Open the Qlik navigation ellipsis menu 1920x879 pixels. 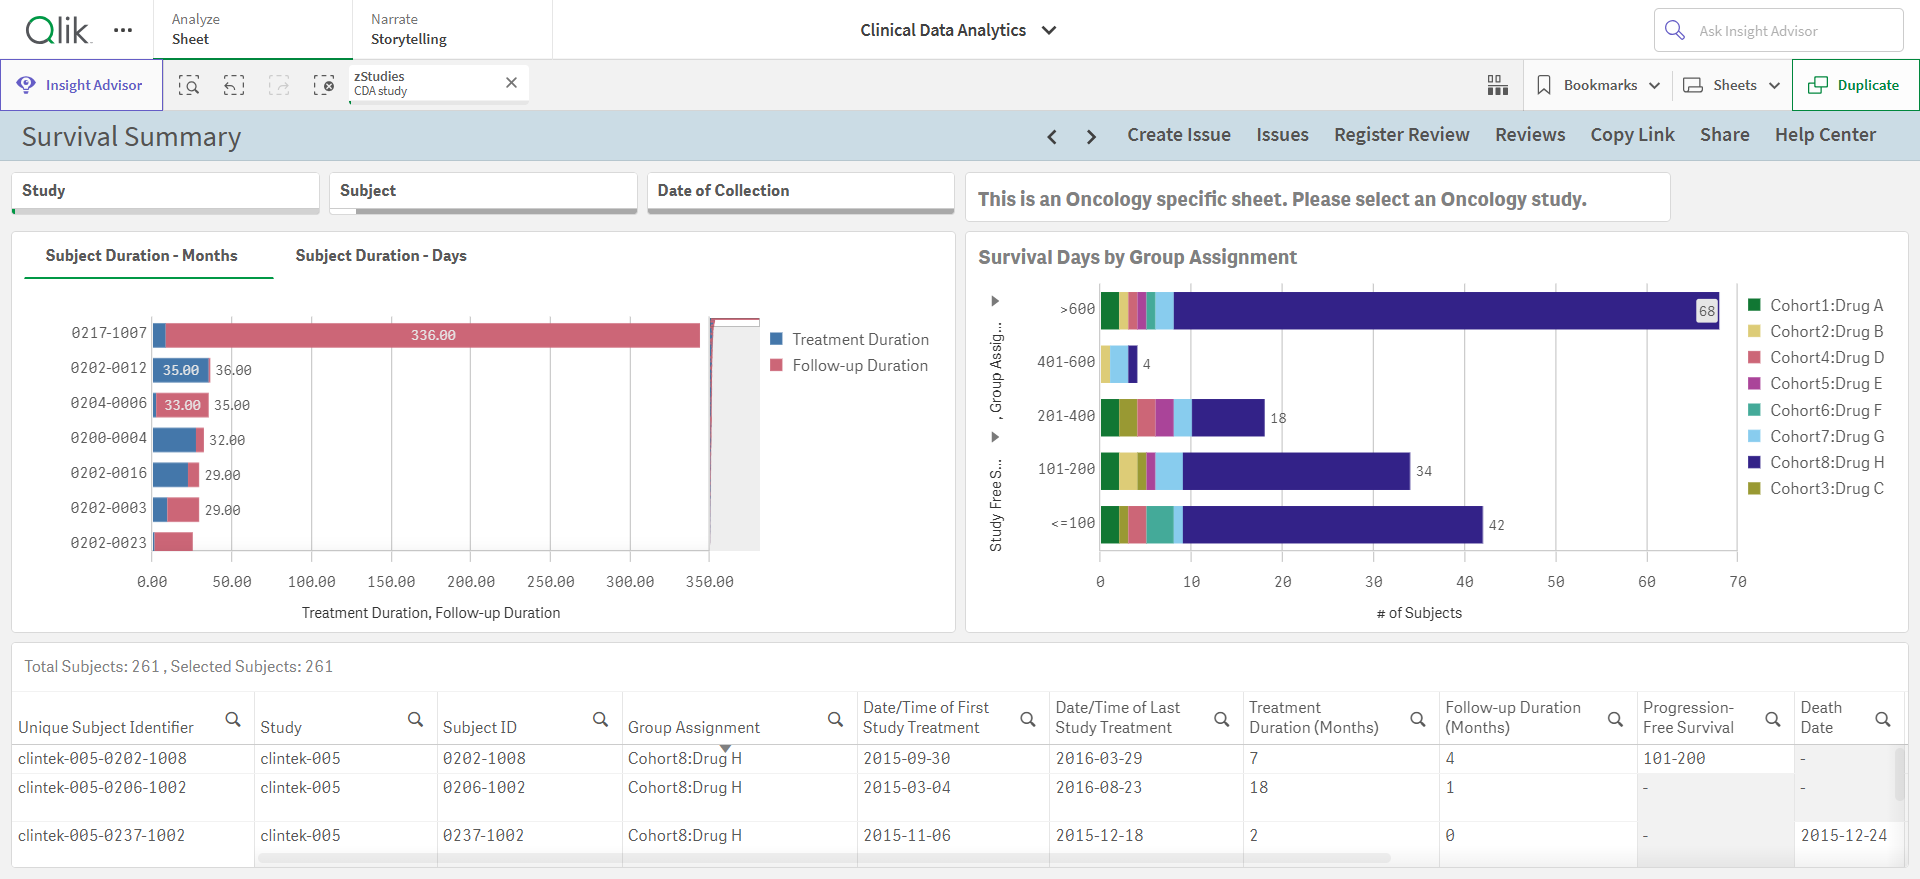tap(123, 30)
